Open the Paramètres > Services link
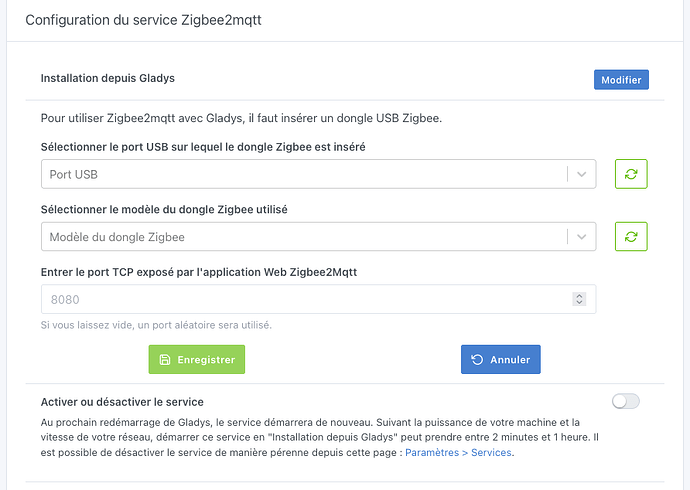690x490 pixels. (458, 452)
